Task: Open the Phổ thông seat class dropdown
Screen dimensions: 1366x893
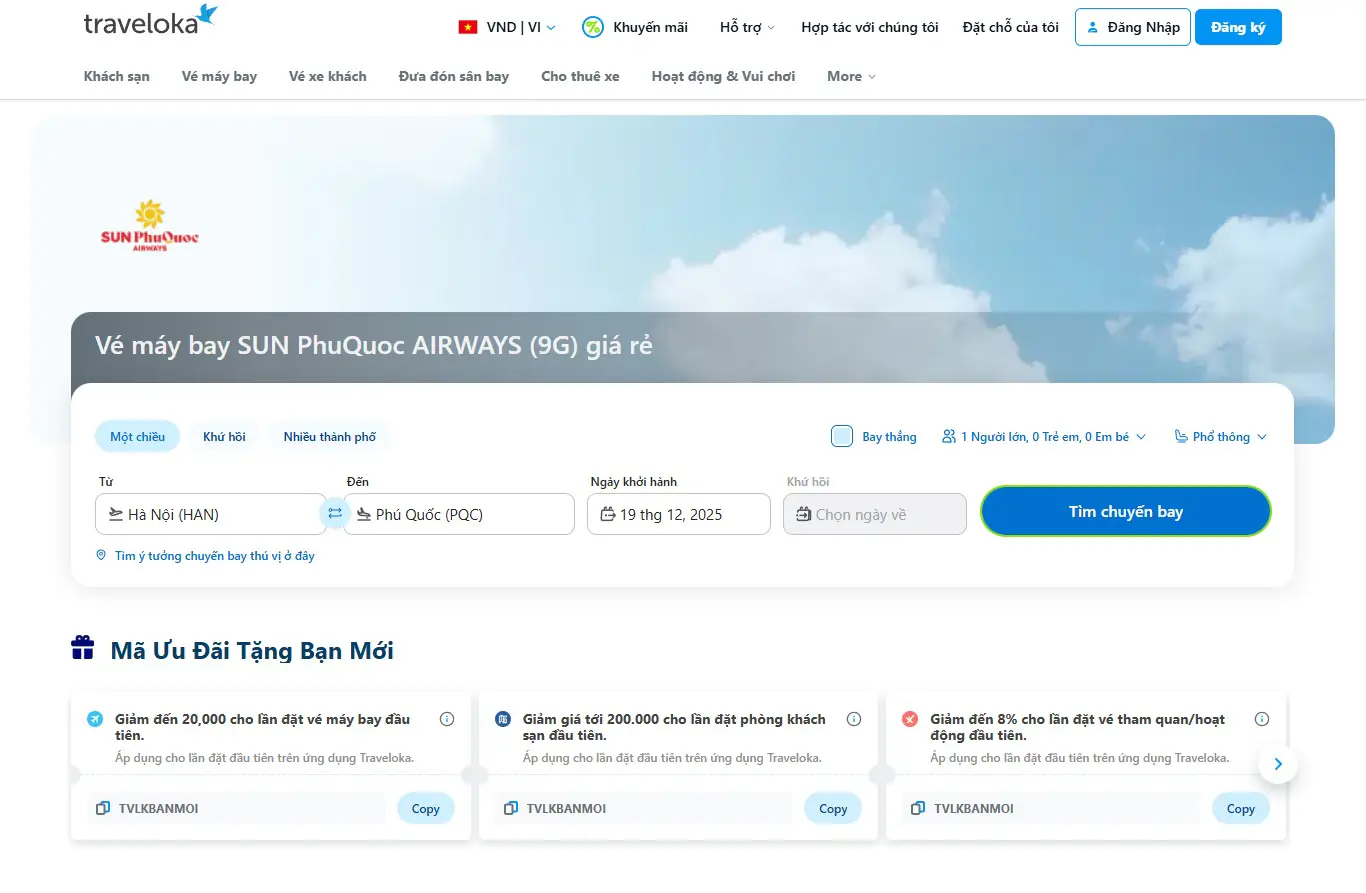Action: 1220,437
